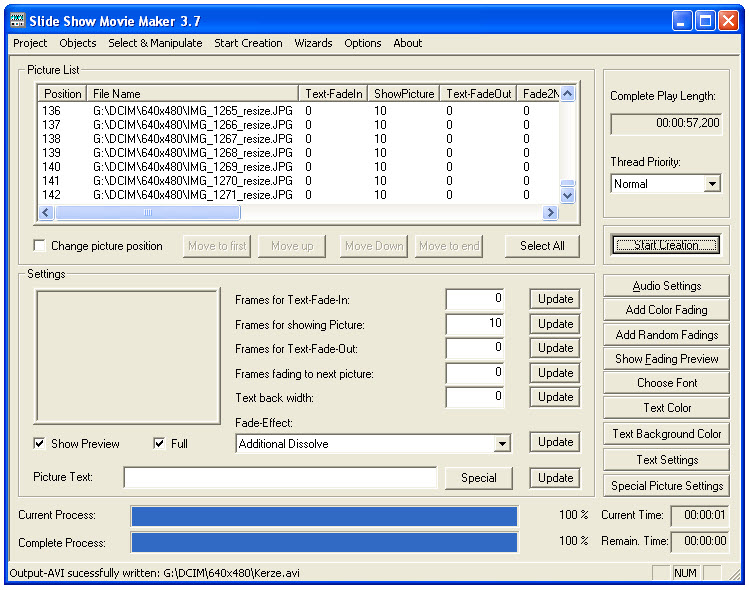The height and width of the screenshot is (590, 749).
Task: Click the picture list scroll right arrow
Action: pos(550,212)
